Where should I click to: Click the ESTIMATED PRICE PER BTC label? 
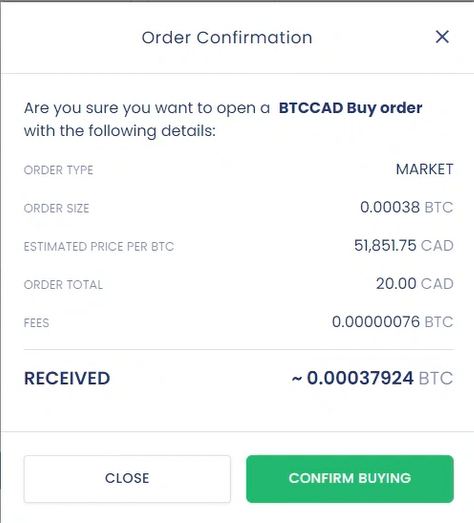click(x=99, y=247)
